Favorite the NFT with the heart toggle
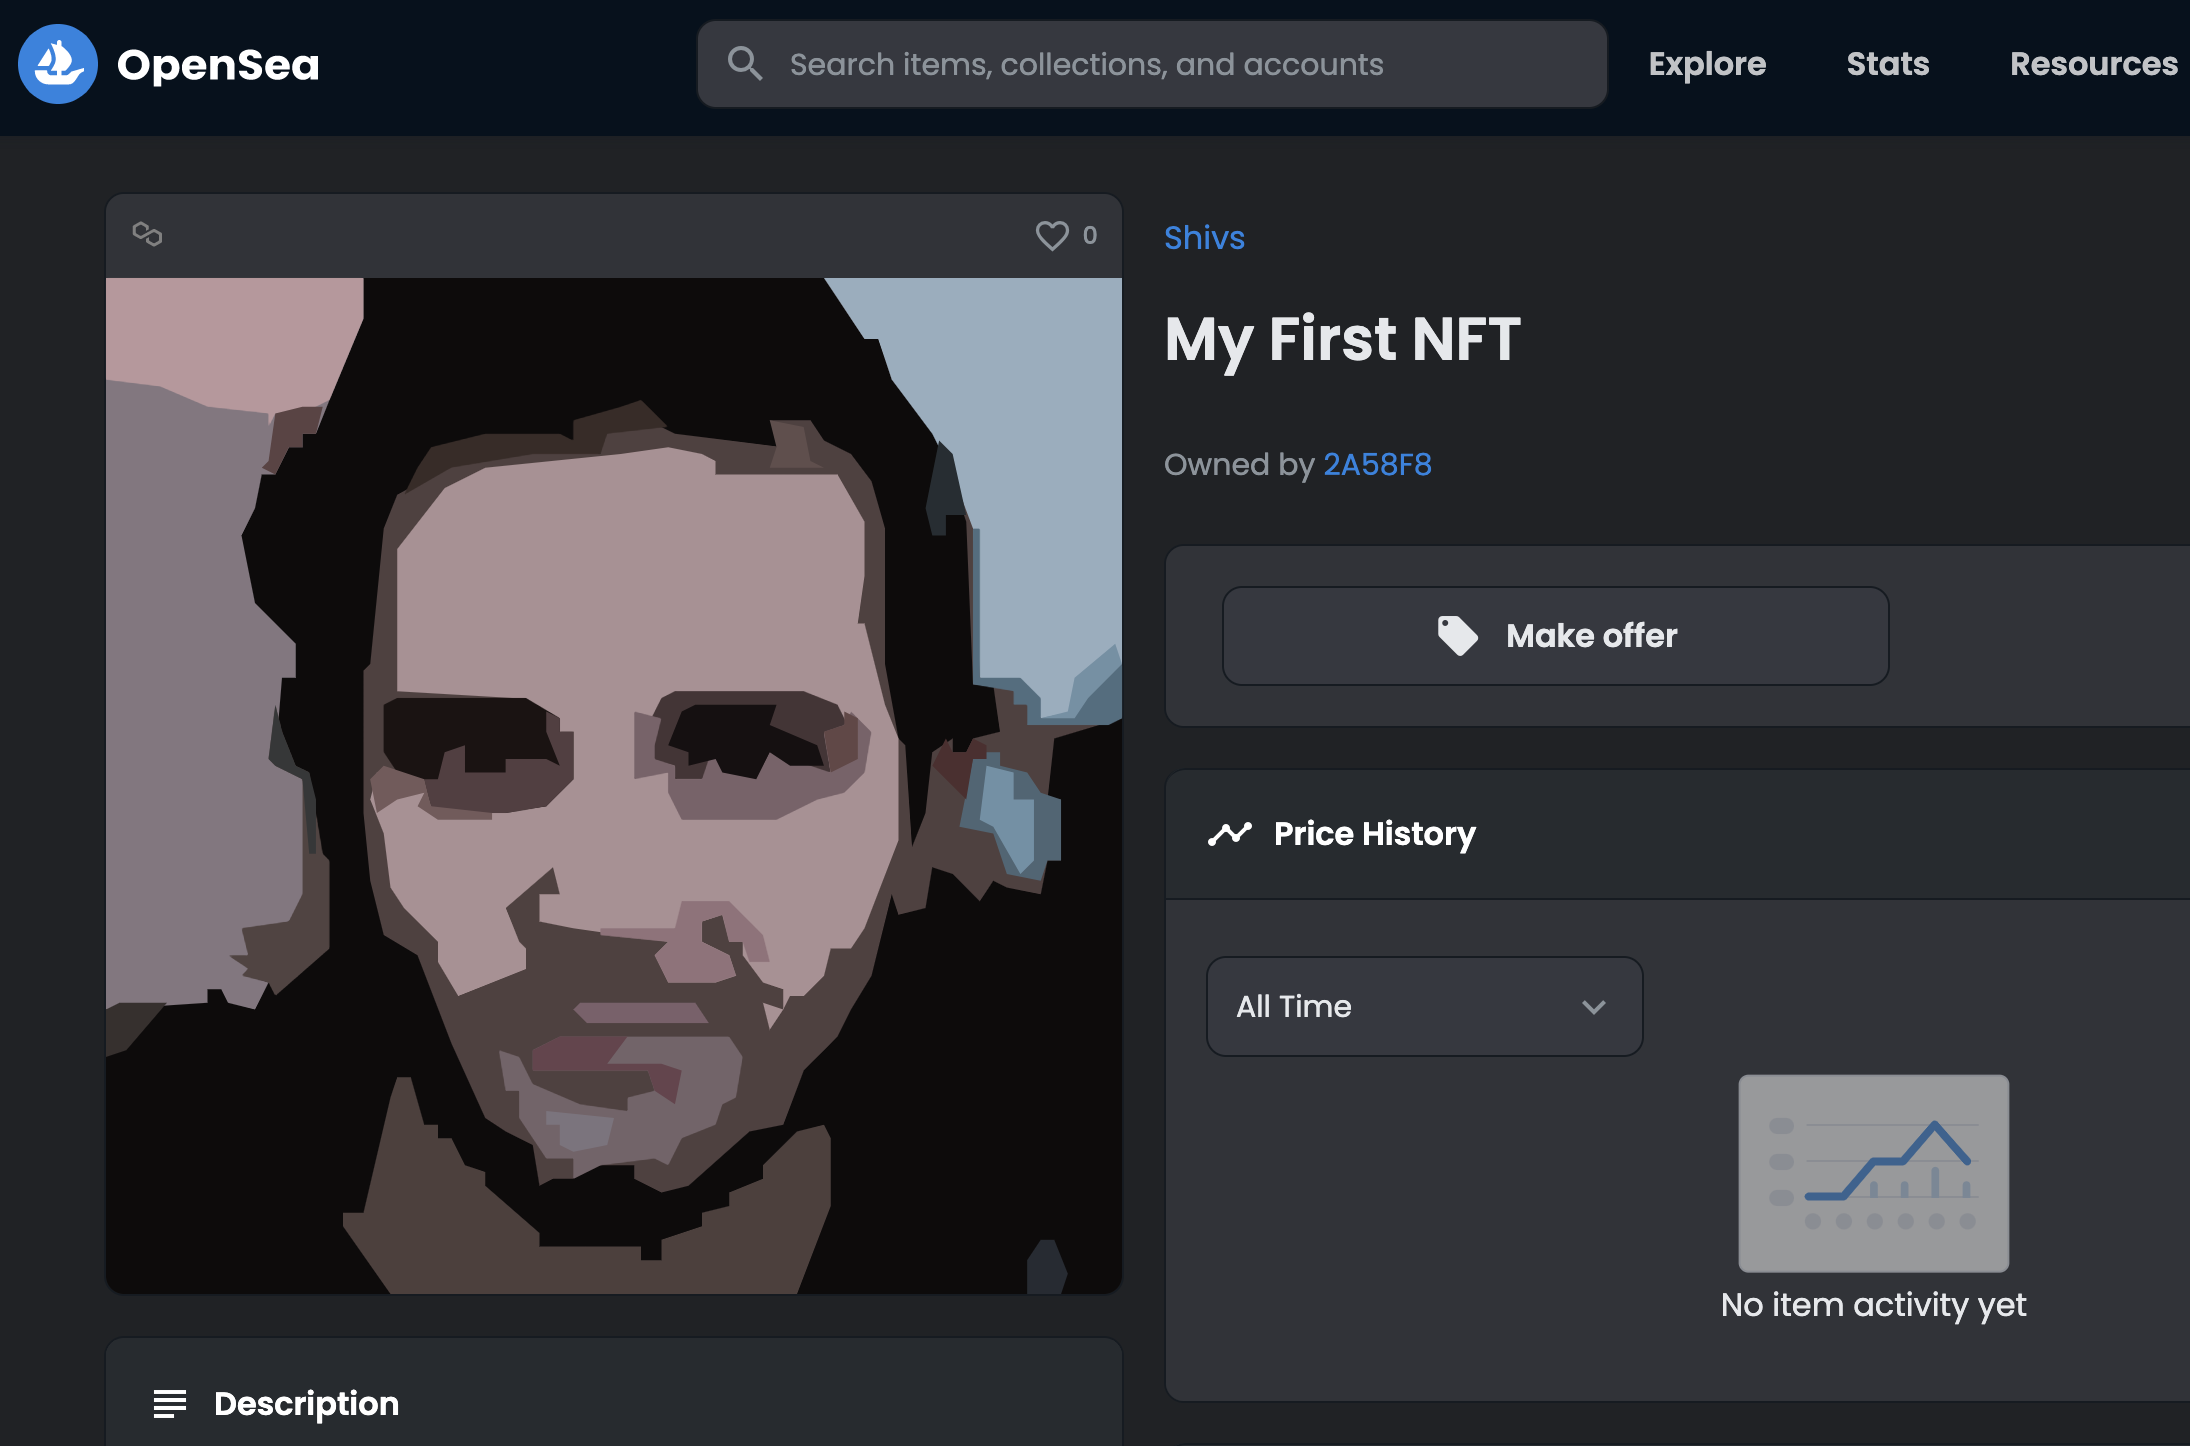The height and width of the screenshot is (1446, 2190). tap(1052, 235)
